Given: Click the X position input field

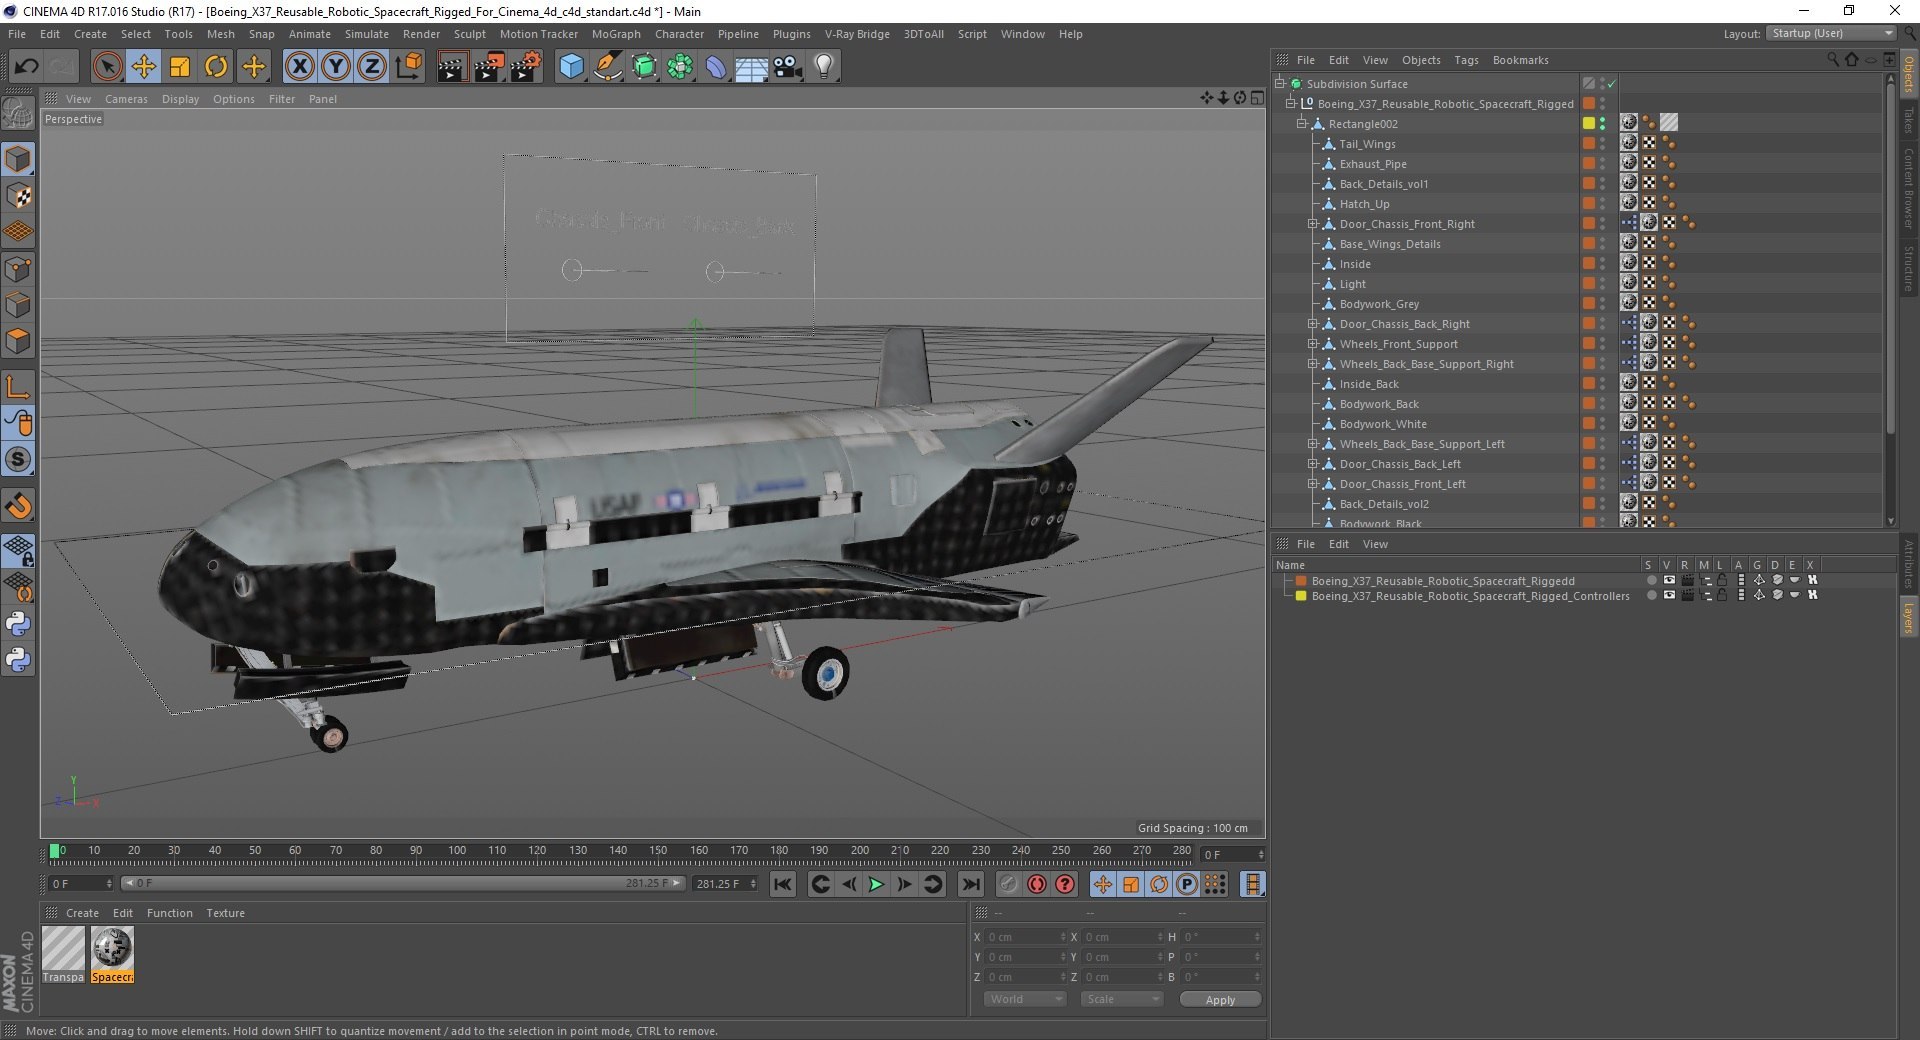Looking at the screenshot, I should point(1025,937).
